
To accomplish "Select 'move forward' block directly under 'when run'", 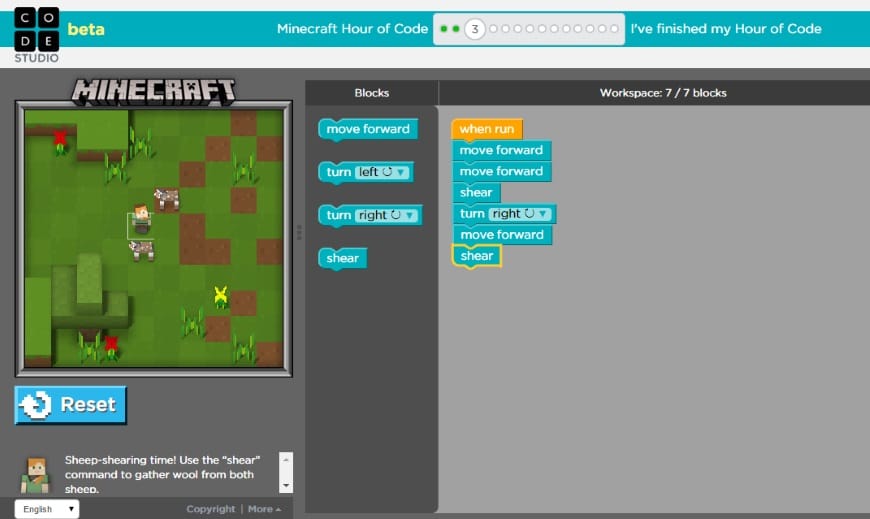I will tap(501, 150).
